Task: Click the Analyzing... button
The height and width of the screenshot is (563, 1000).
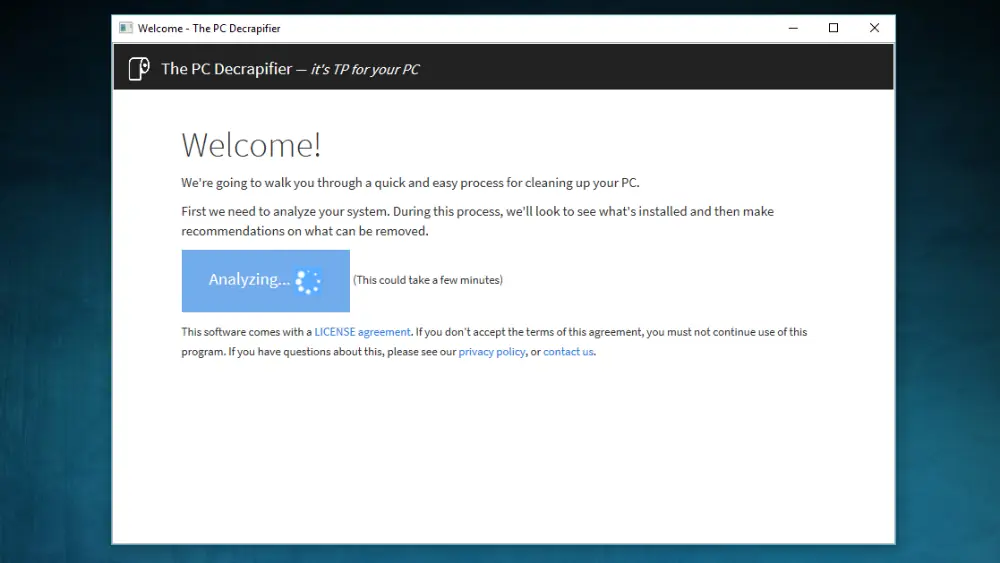Action: point(265,281)
